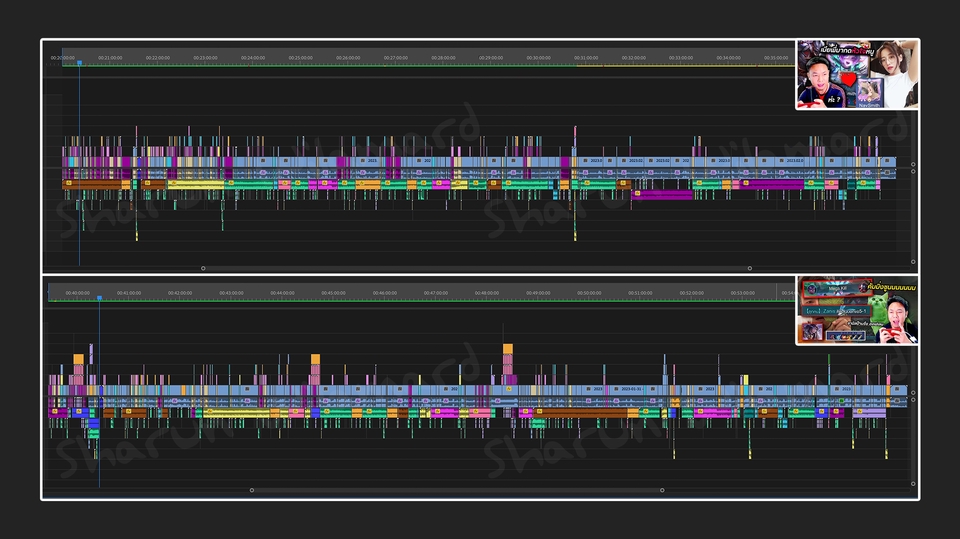Click the 00:48:00:00 mark on the bottom ruler
Viewport: 960px width, 539px height.
pyautogui.click(x=487, y=293)
